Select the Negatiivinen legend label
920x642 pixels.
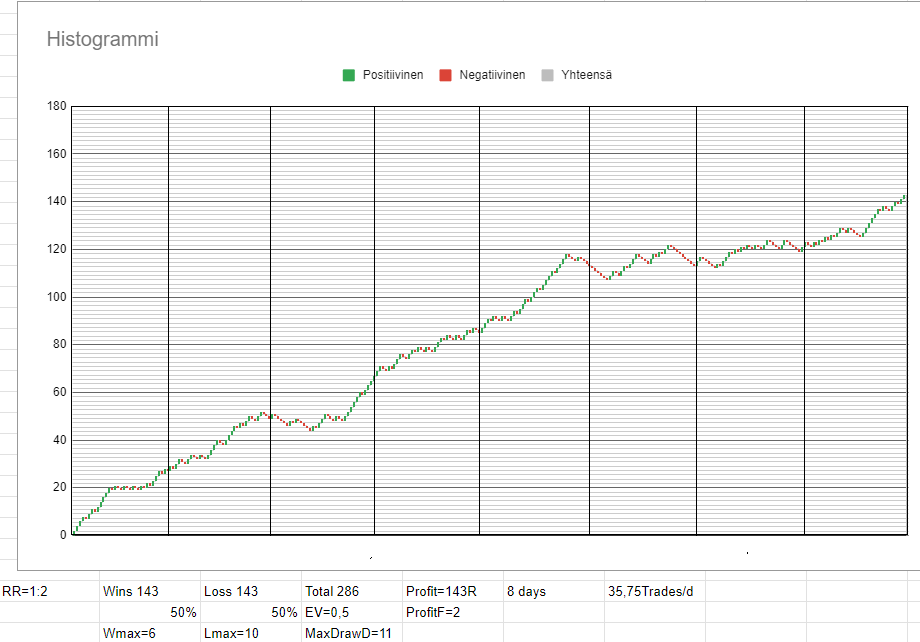(x=492, y=75)
